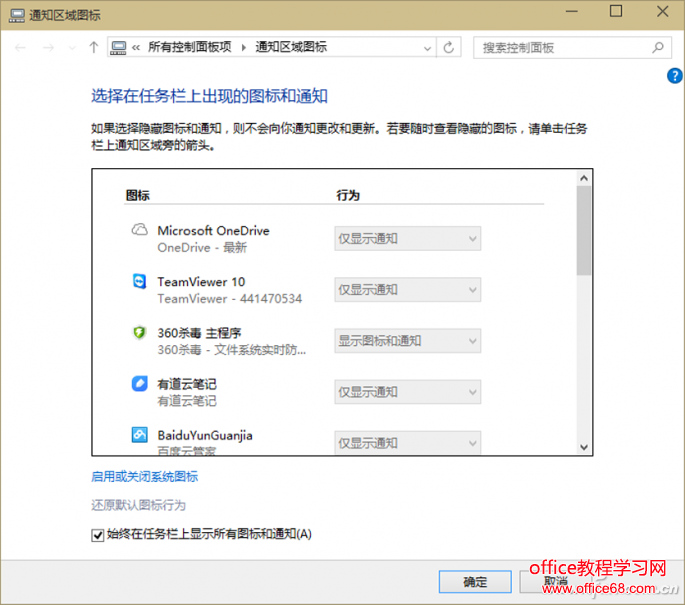
Task: Click the list scrollbar thumb
Action: (x=584, y=231)
